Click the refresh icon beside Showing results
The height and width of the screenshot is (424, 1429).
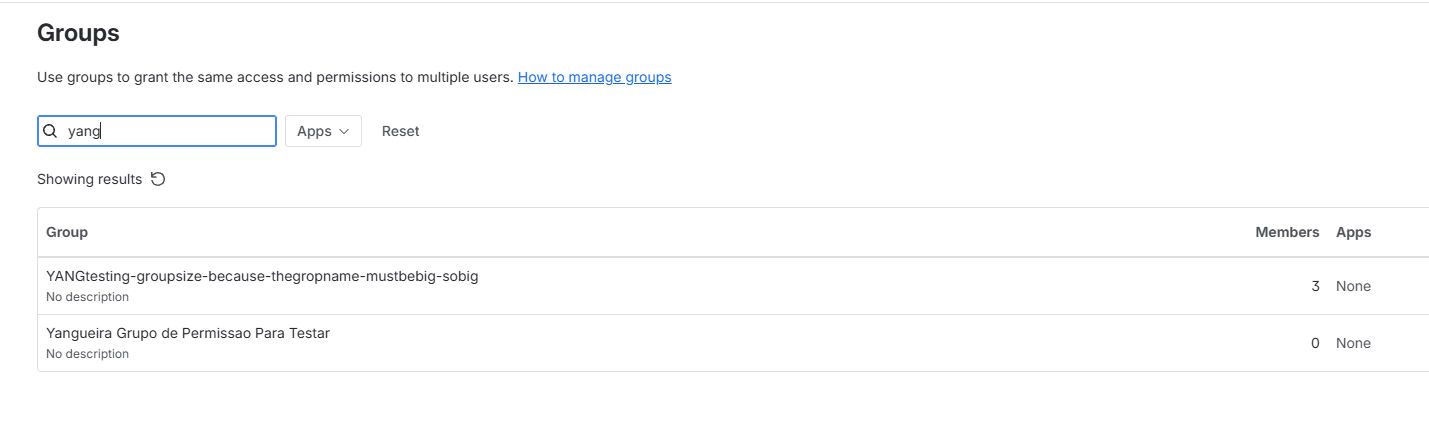tap(157, 179)
